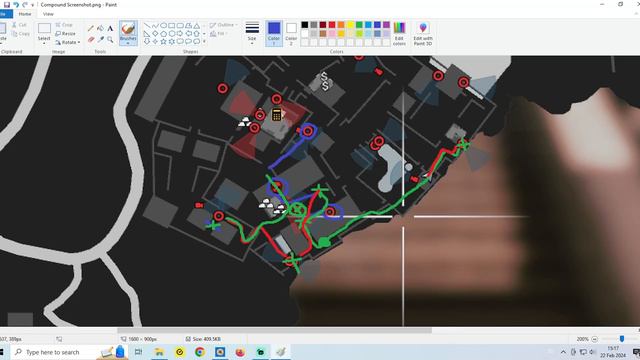The width and height of the screenshot is (640, 360).
Task: Select the Line shape
Action: tap(147, 25)
